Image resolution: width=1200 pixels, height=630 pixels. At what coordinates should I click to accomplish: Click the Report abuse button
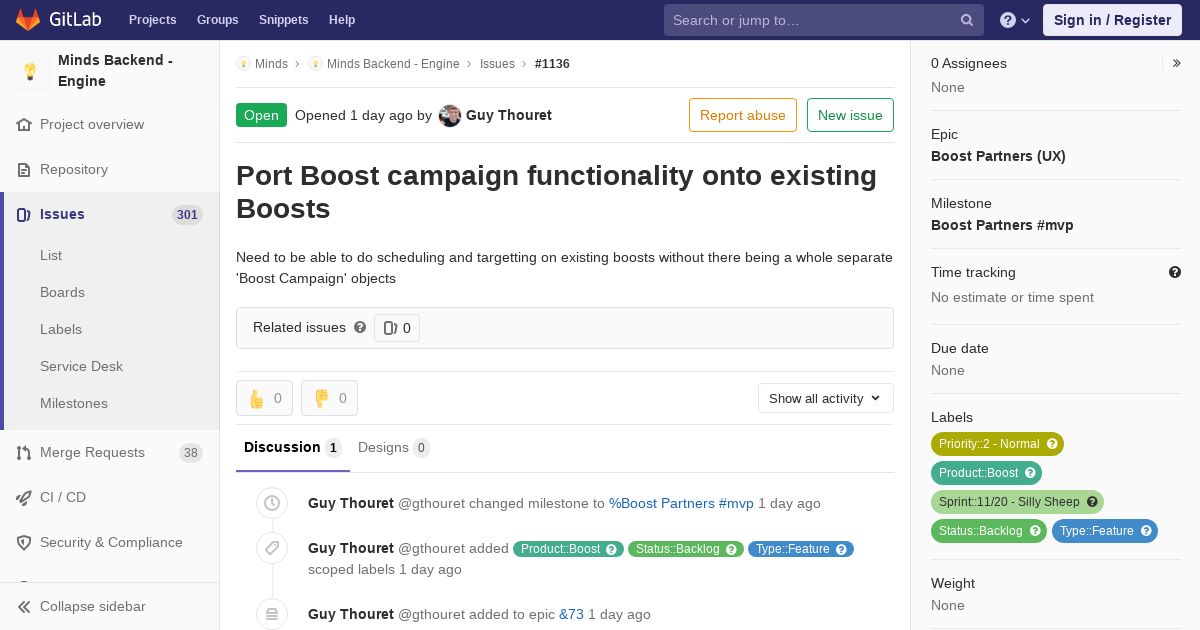742,115
